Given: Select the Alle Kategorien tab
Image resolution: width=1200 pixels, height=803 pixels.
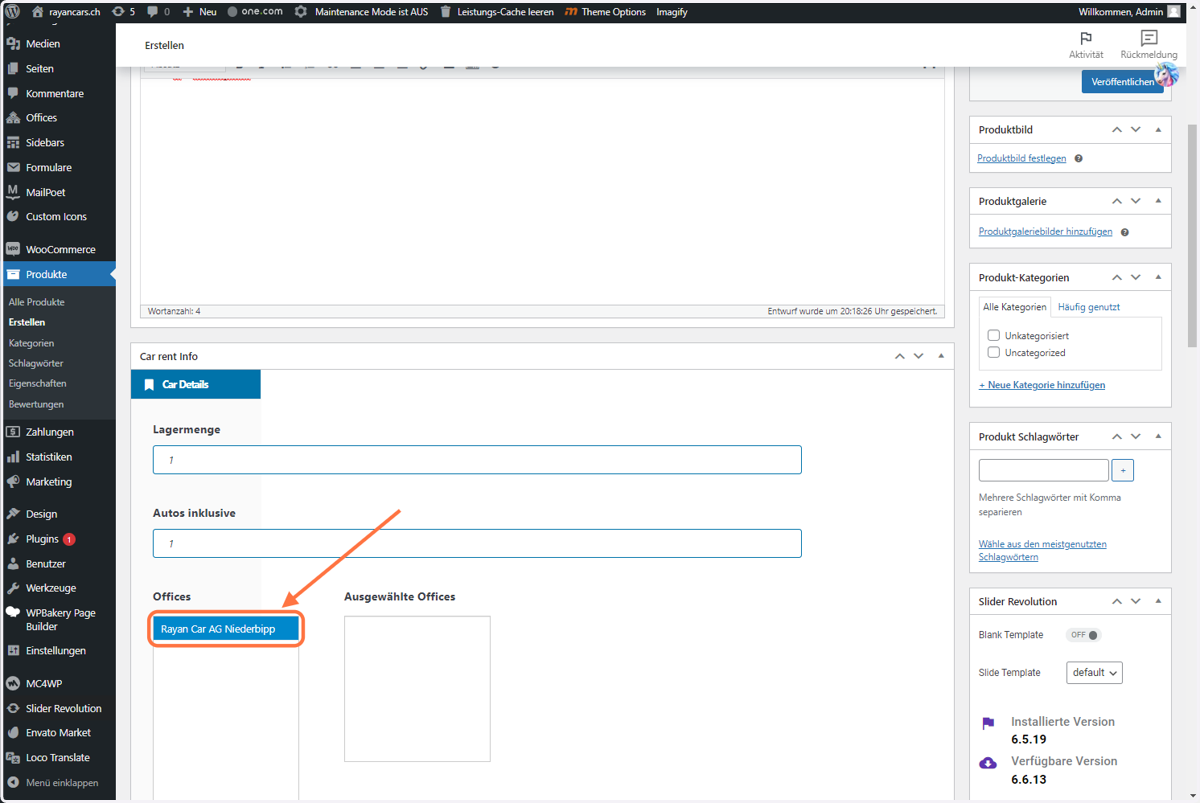Looking at the screenshot, I should point(1015,307).
